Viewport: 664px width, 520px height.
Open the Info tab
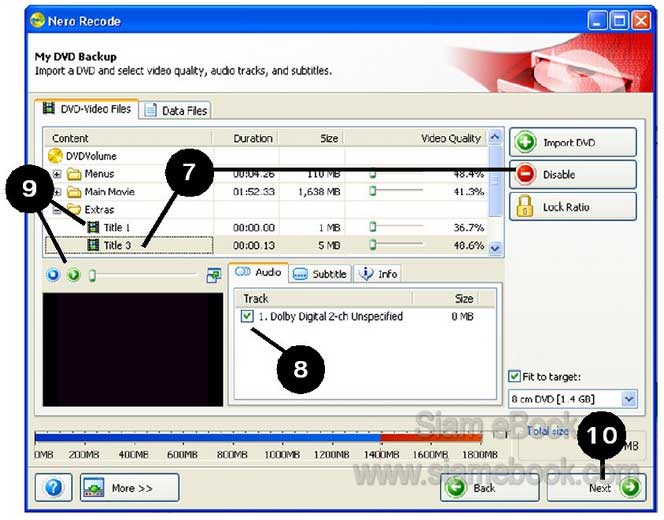(x=378, y=274)
